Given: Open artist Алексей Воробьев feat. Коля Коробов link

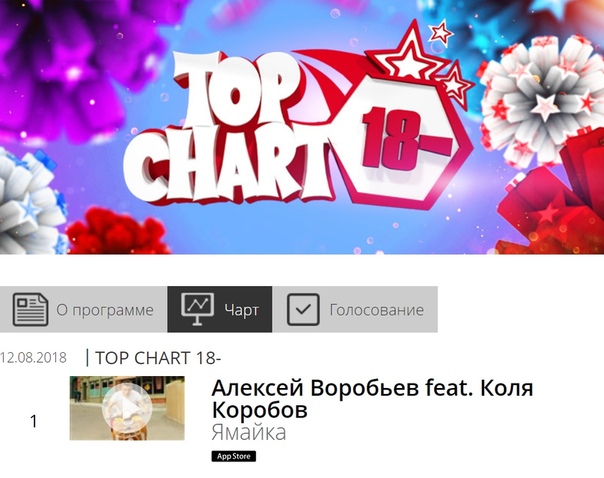Looking at the screenshot, I should click(372, 399).
